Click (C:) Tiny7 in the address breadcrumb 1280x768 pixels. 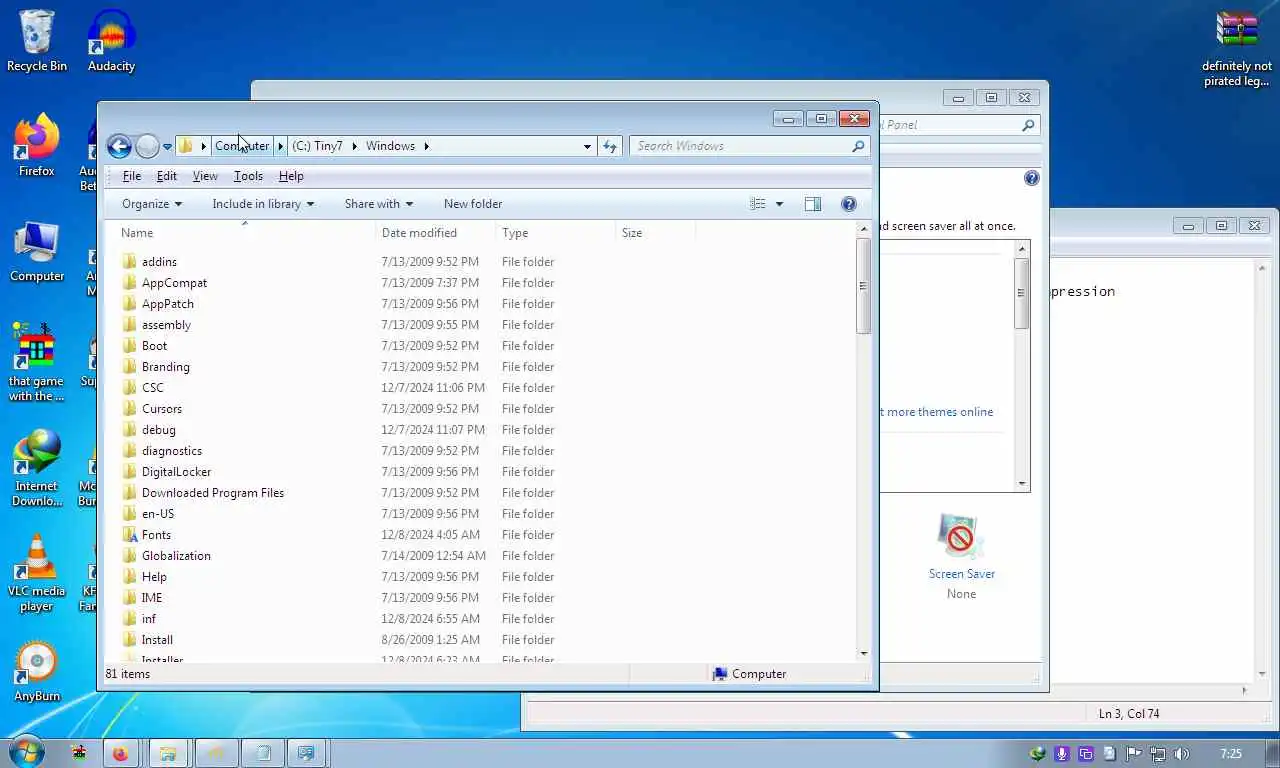point(317,146)
